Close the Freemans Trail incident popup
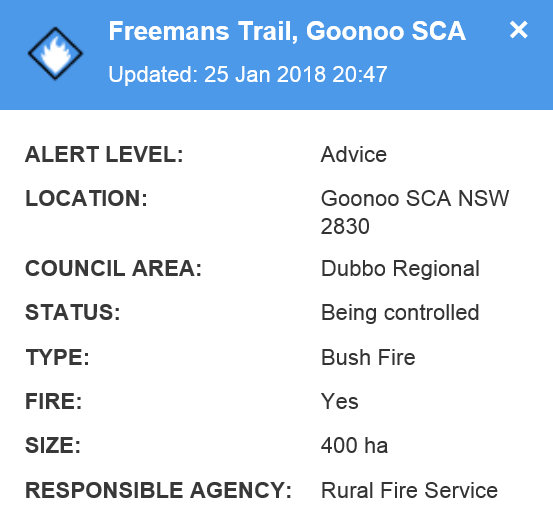553x521 pixels. pyautogui.click(x=518, y=30)
